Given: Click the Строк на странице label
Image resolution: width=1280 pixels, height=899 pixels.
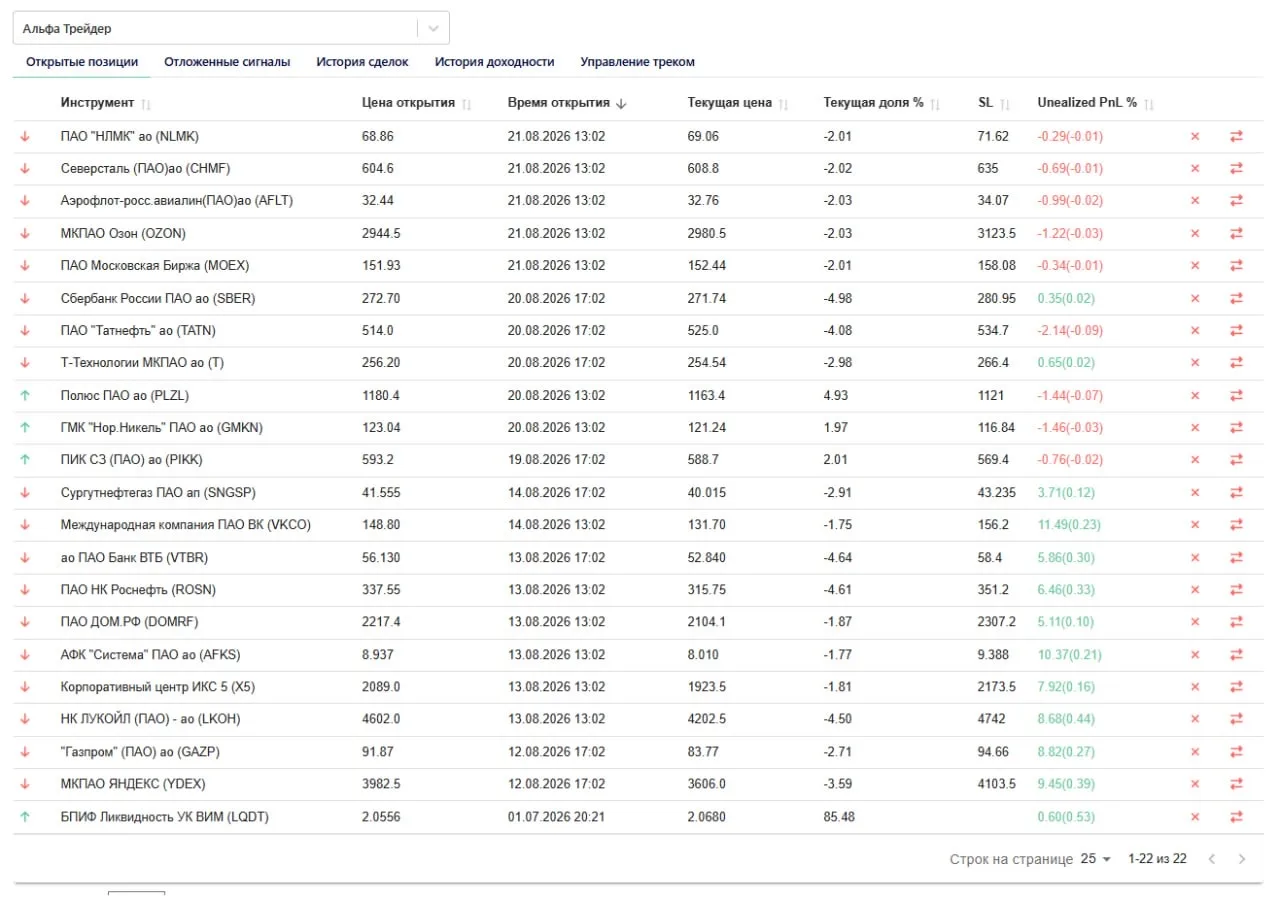Looking at the screenshot, I should [x=1011, y=859].
